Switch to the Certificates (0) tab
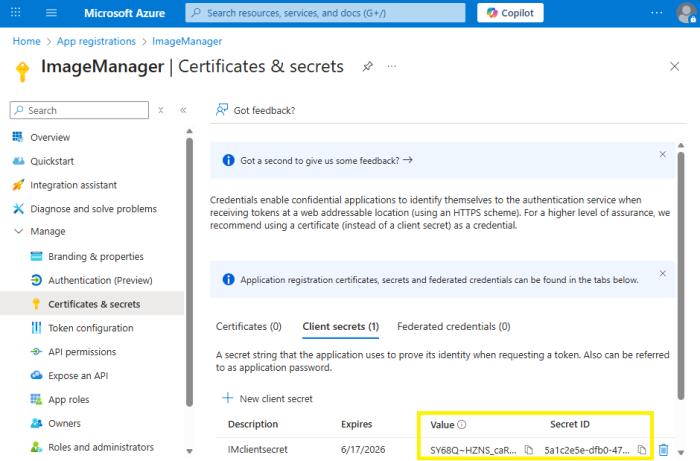Image resolution: width=700 pixels, height=461 pixels. [x=248, y=326]
